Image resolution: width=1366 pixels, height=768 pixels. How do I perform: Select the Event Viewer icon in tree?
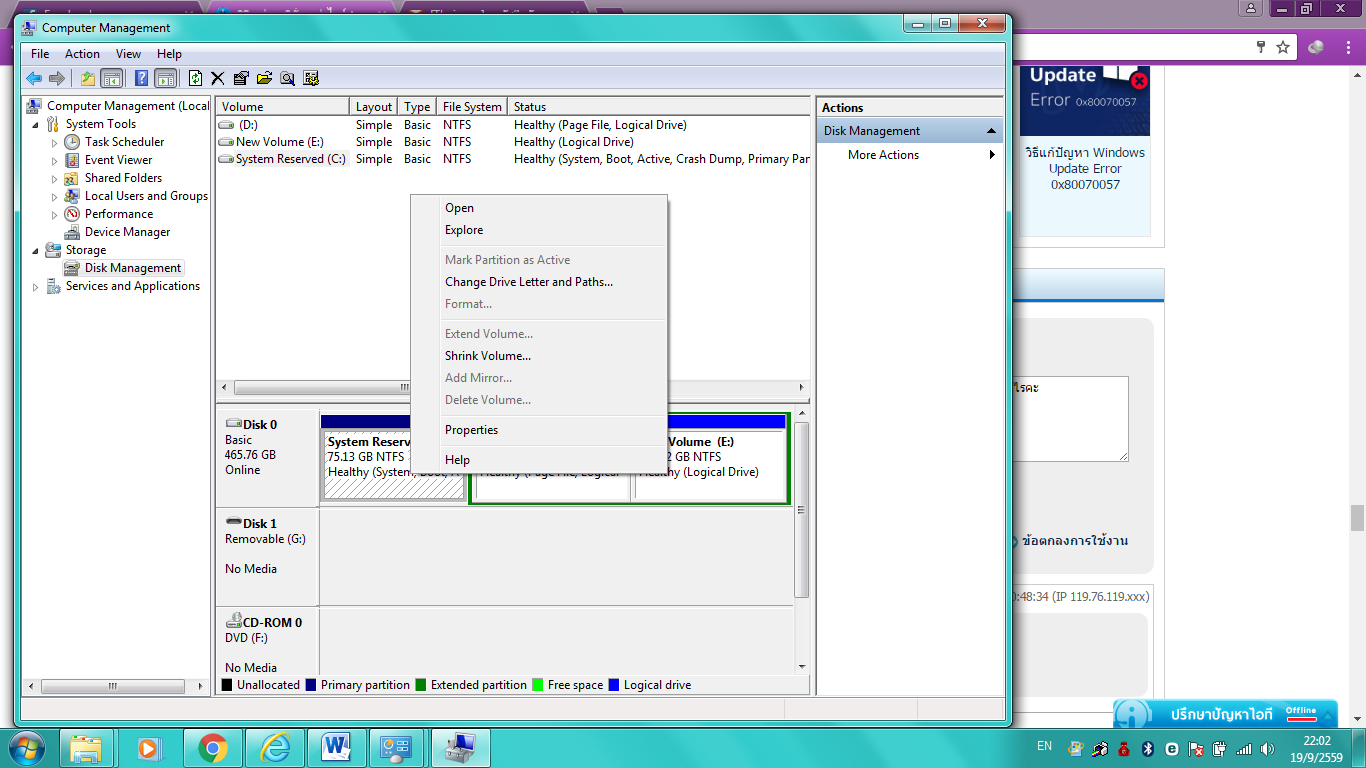pos(72,160)
